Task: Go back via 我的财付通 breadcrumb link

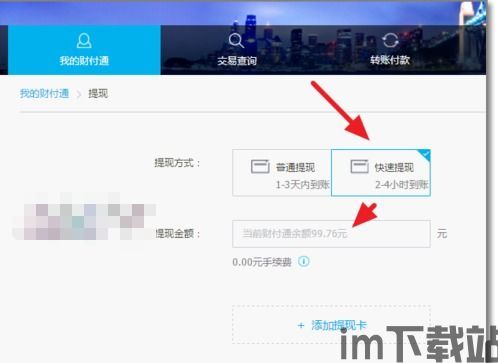Action: (44, 93)
